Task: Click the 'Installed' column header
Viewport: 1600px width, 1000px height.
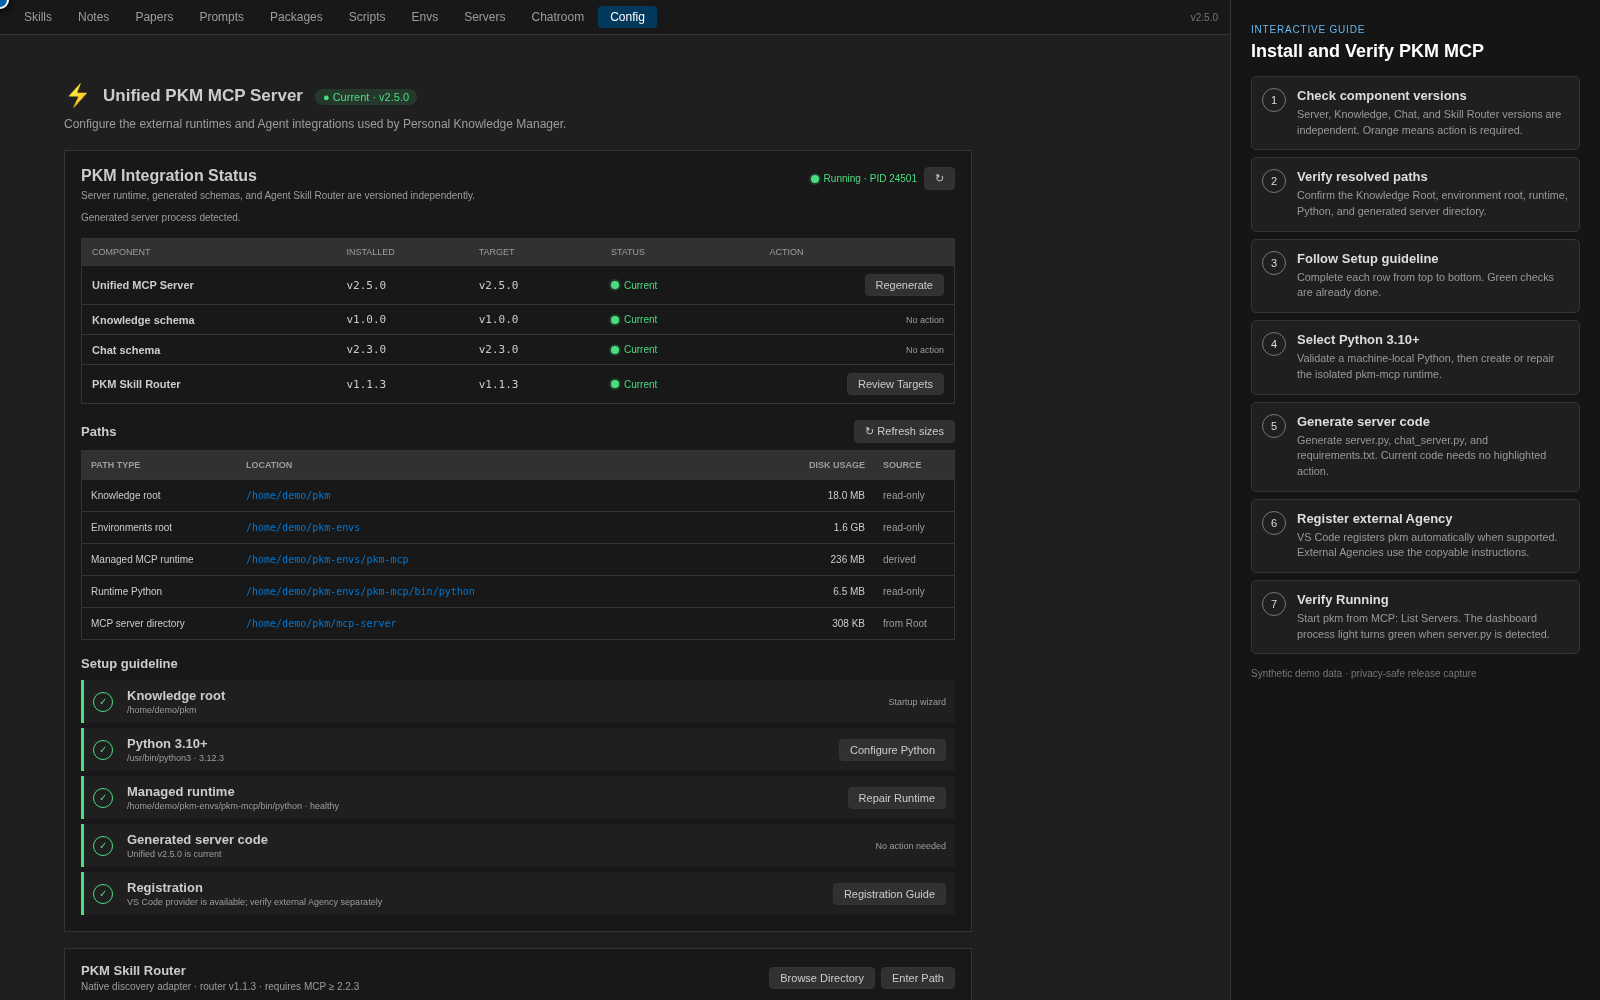Action: pyautogui.click(x=370, y=252)
